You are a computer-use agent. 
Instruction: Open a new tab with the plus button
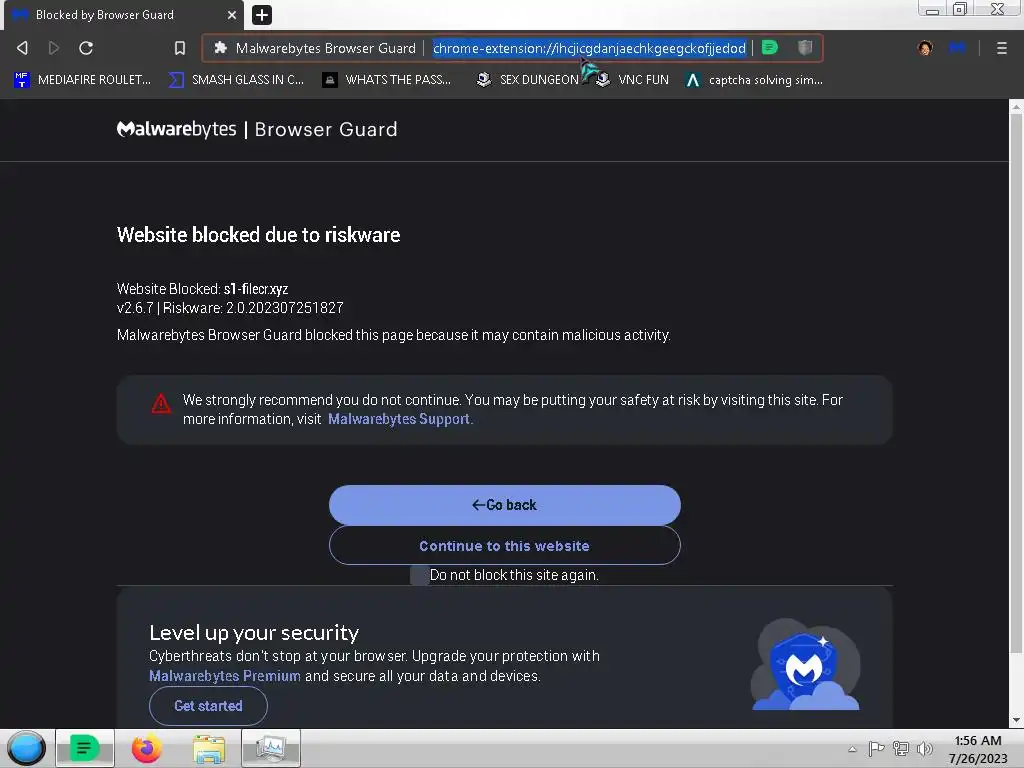click(x=262, y=14)
